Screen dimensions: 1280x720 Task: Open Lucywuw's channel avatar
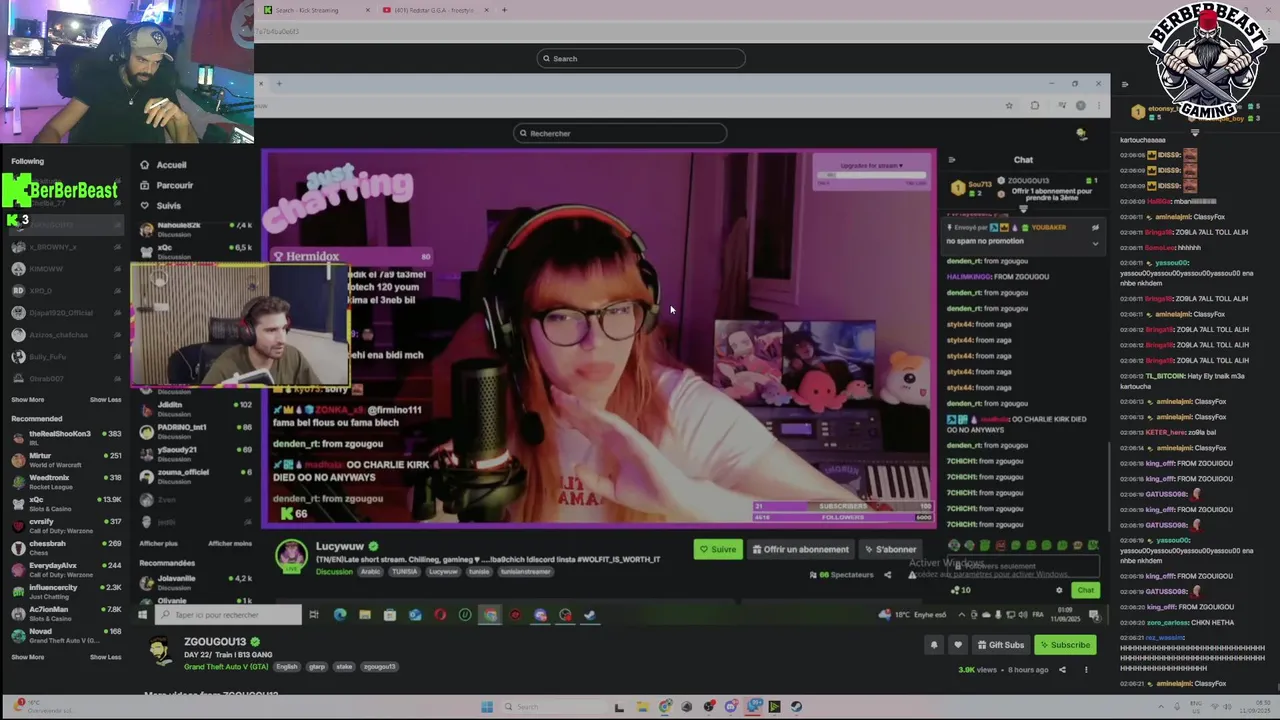pos(291,555)
